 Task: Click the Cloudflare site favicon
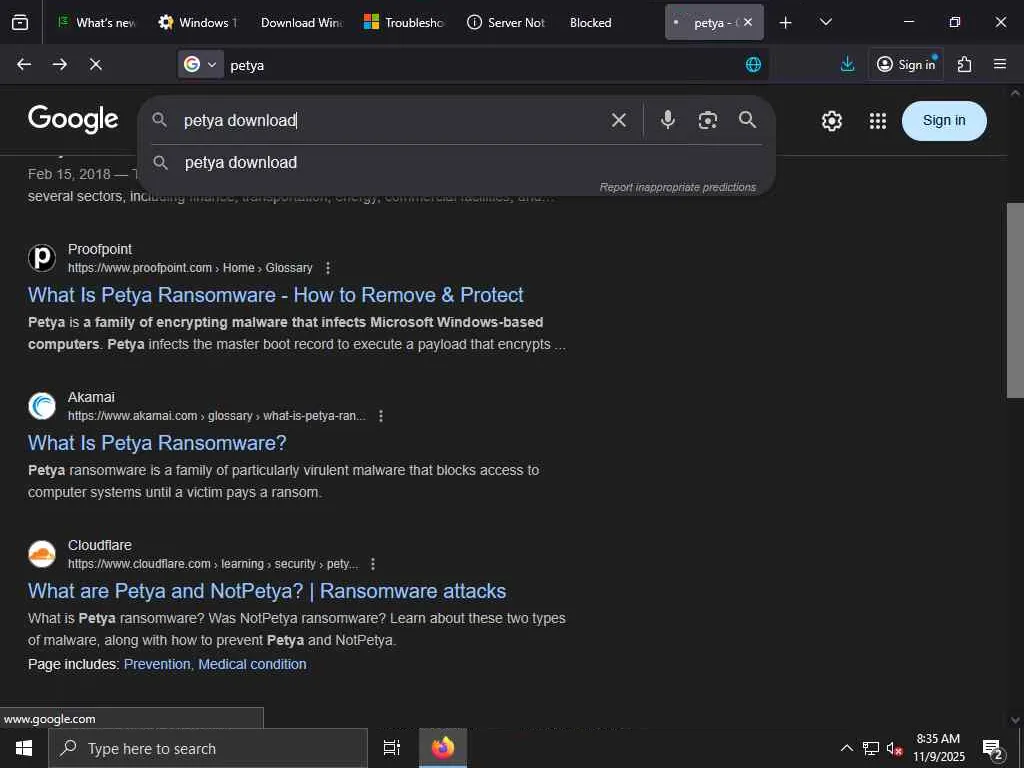[42, 554]
